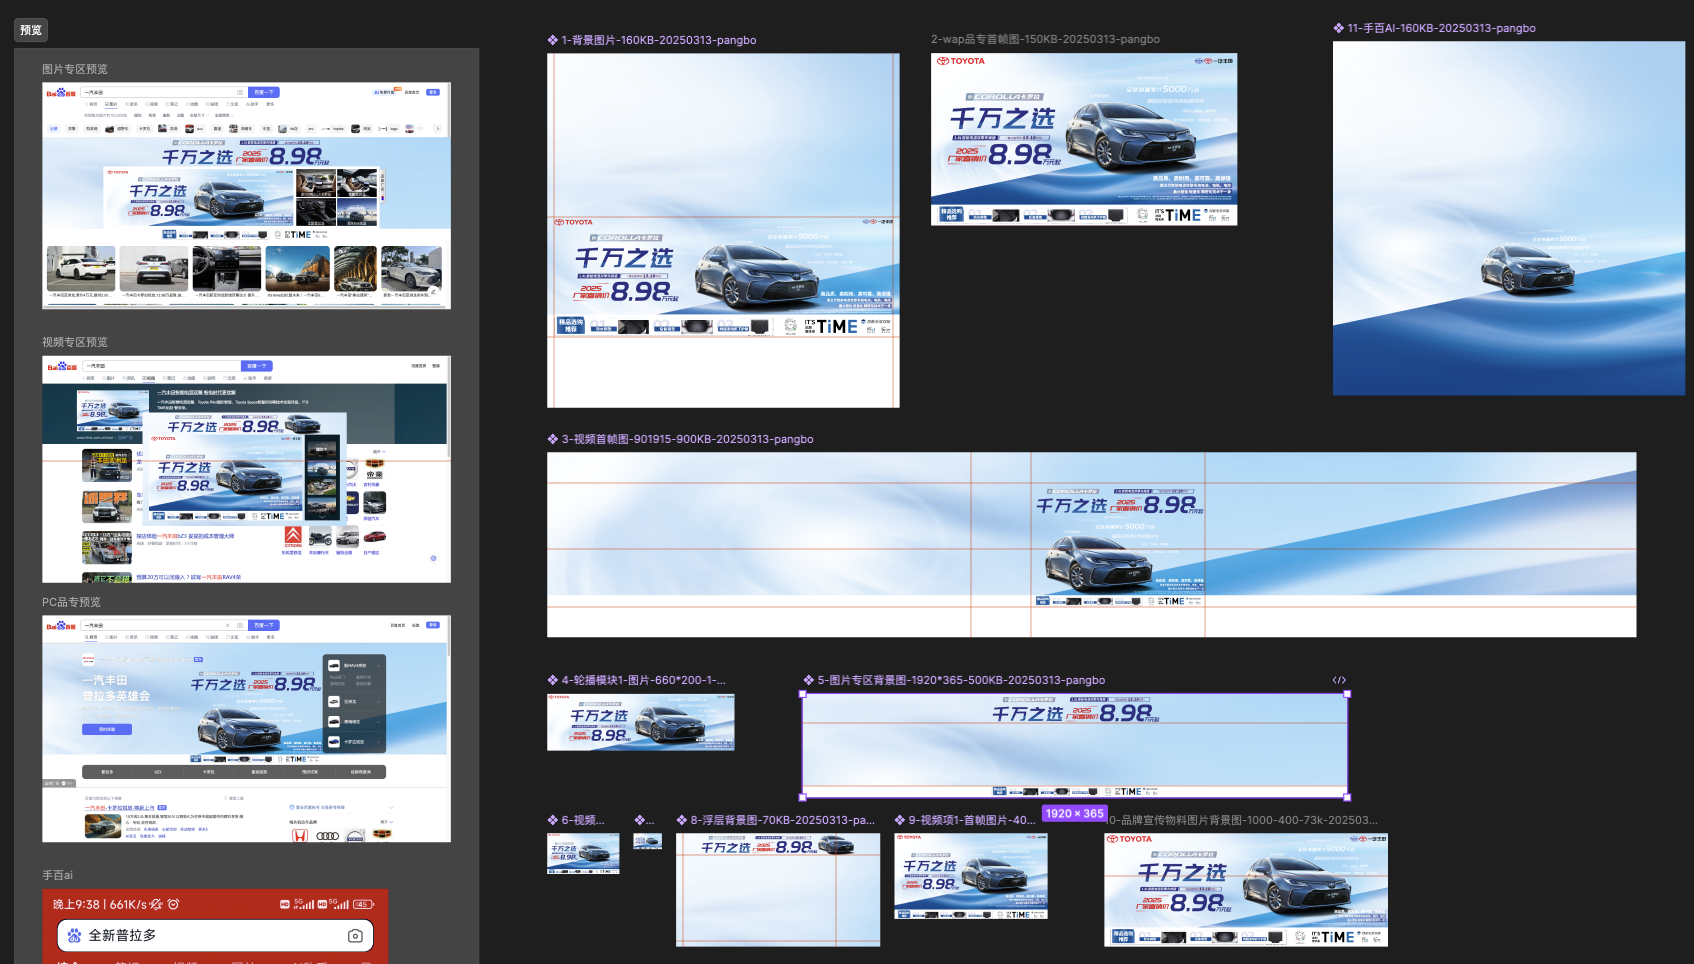
Task: Click the 视频专区预览 section heading
Action: 75,342
